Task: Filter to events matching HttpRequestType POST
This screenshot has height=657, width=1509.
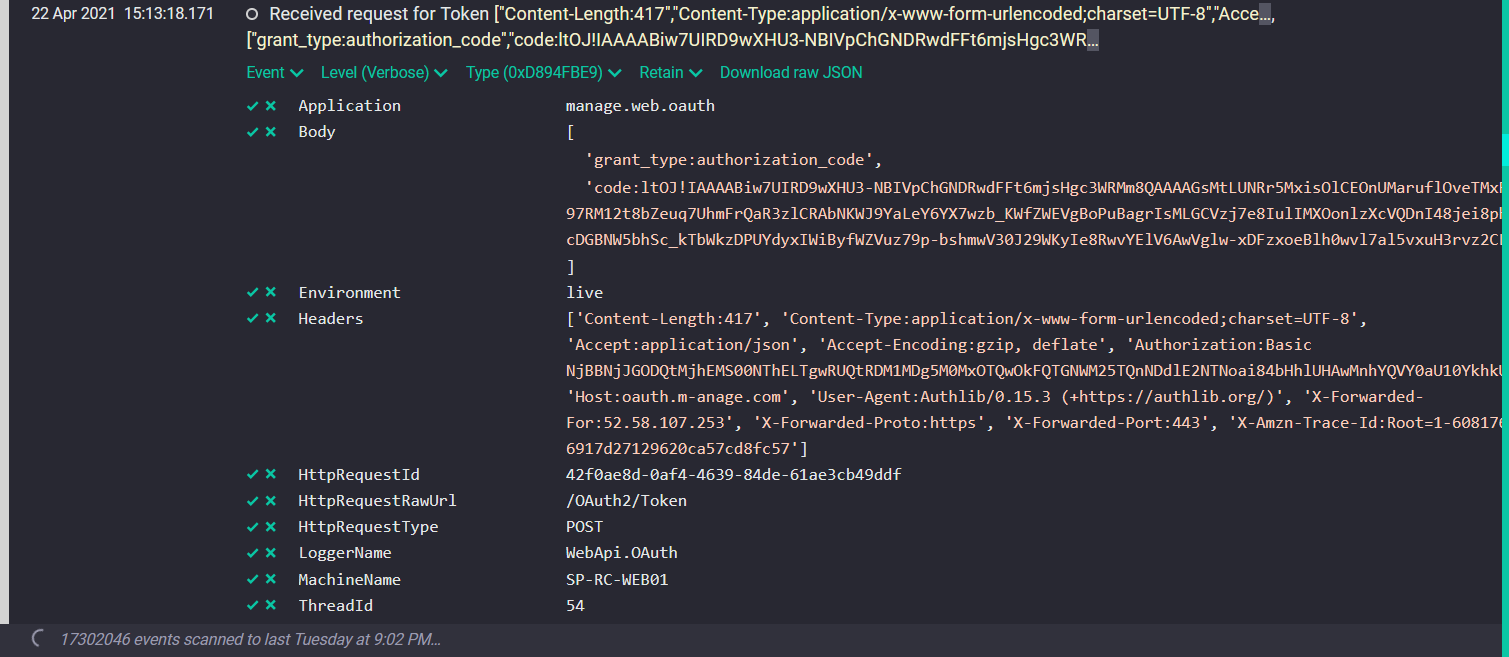Action: tap(252, 526)
